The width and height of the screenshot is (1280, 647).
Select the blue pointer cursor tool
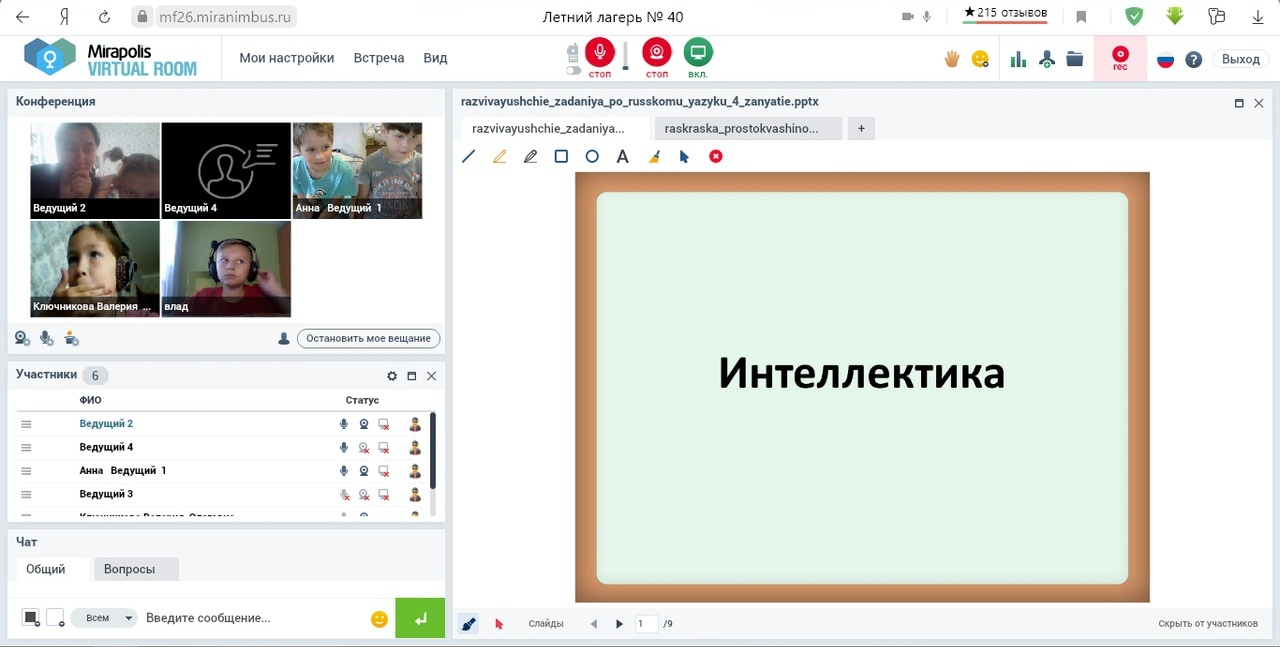coord(685,157)
